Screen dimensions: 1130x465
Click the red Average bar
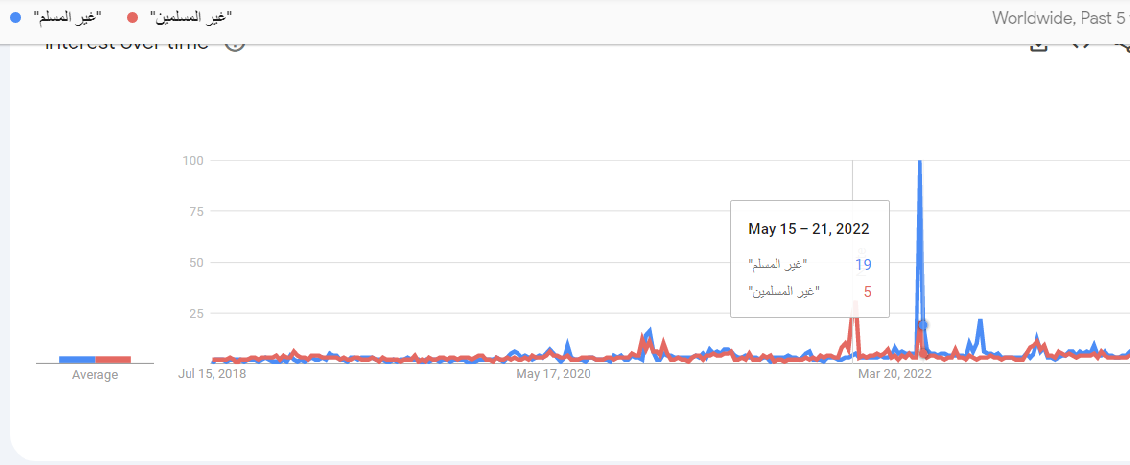coord(113,359)
